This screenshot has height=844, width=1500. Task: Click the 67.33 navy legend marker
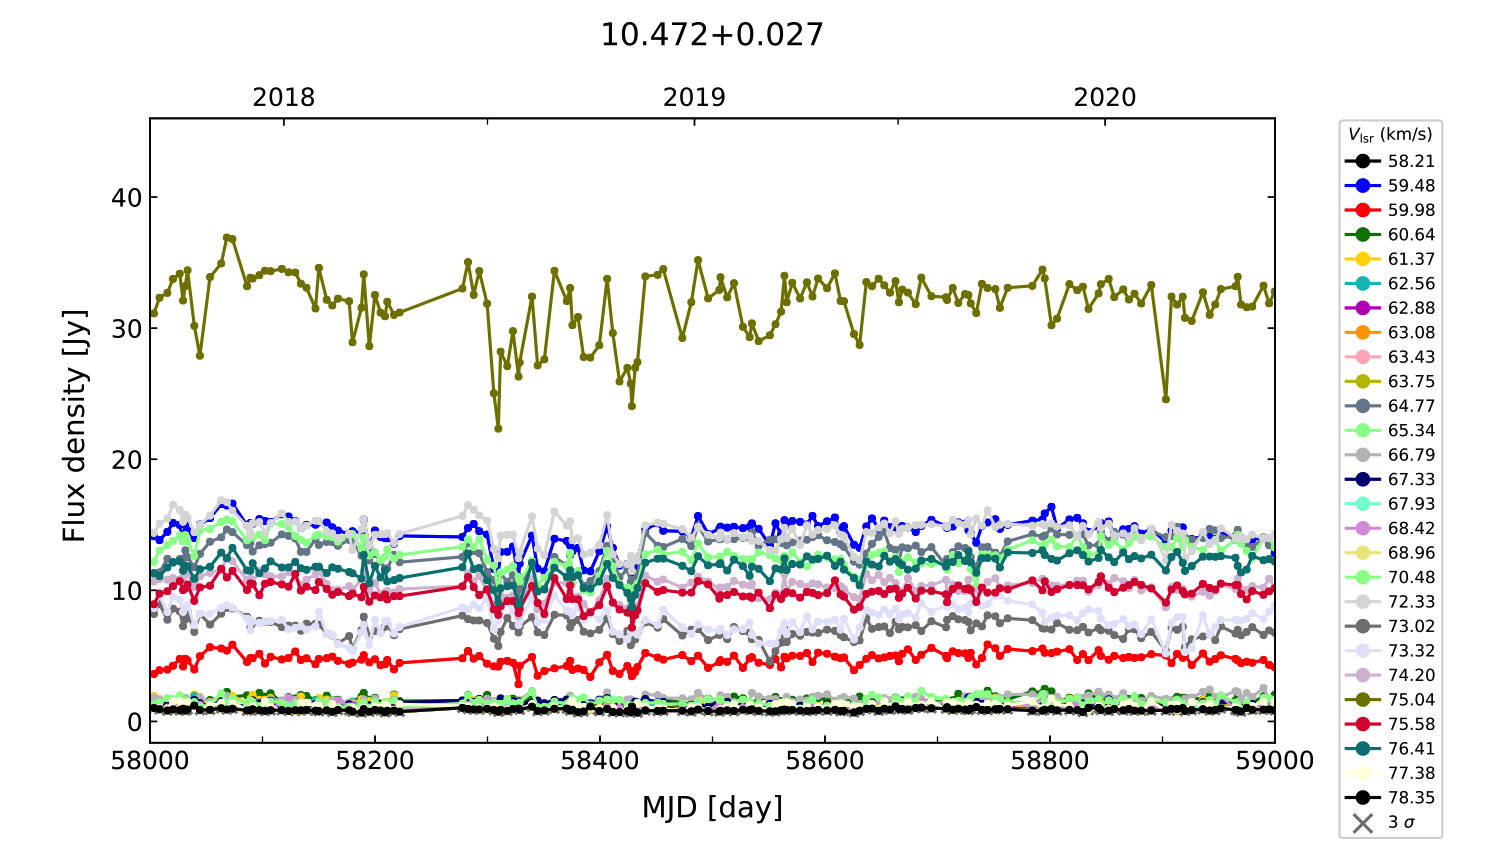click(1362, 480)
